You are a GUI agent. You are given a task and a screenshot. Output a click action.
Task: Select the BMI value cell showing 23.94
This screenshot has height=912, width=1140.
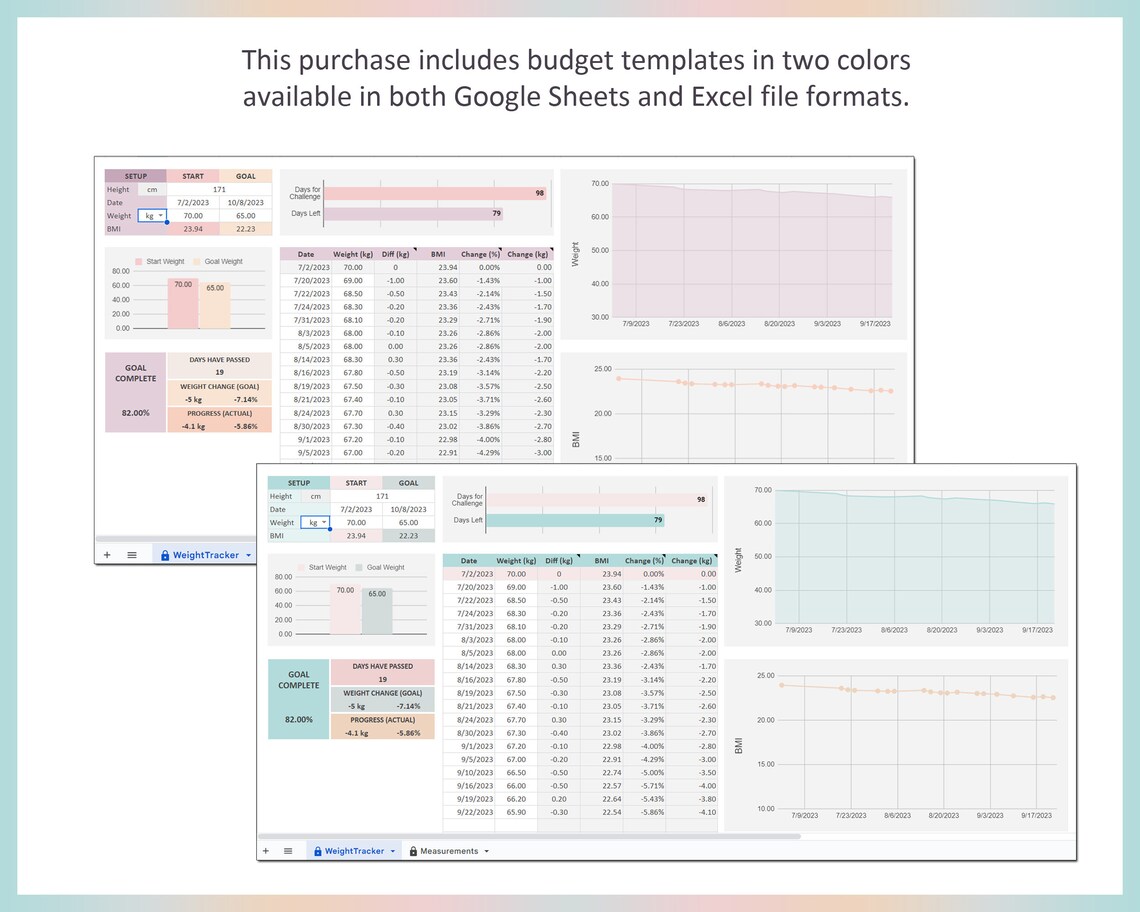193,229
